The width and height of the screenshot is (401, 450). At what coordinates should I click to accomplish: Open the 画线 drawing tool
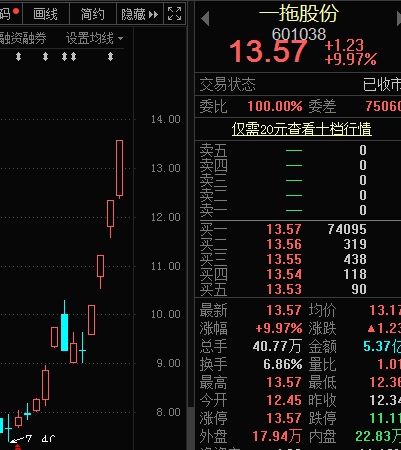click(46, 14)
